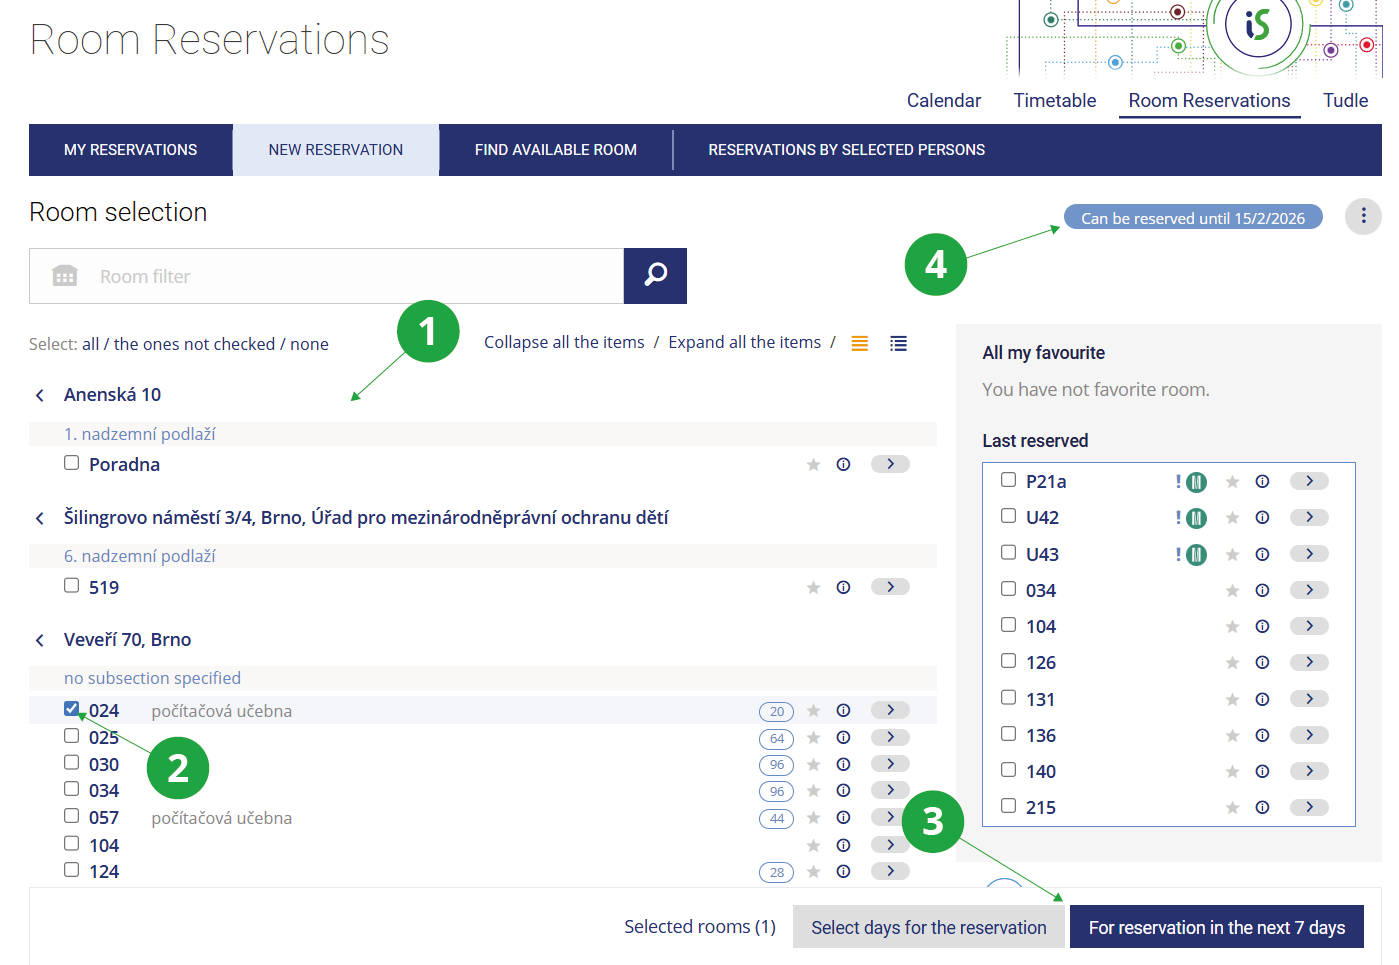The image size is (1399, 965).
Task: Tick room 126 in Last reserved list
Action: [1008, 661]
